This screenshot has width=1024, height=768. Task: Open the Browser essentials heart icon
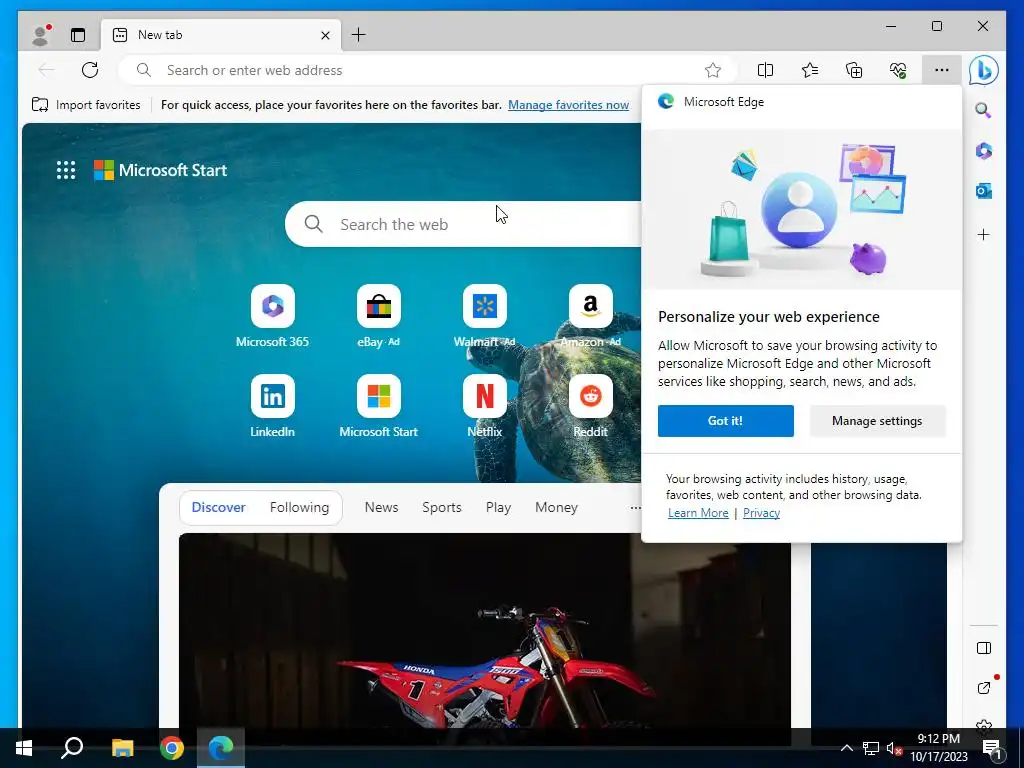[898, 70]
